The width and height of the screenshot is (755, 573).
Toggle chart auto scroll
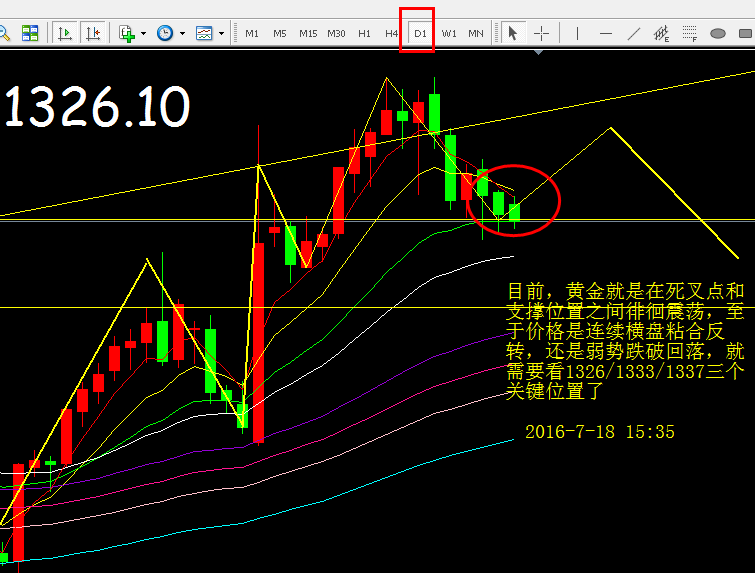pos(65,33)
